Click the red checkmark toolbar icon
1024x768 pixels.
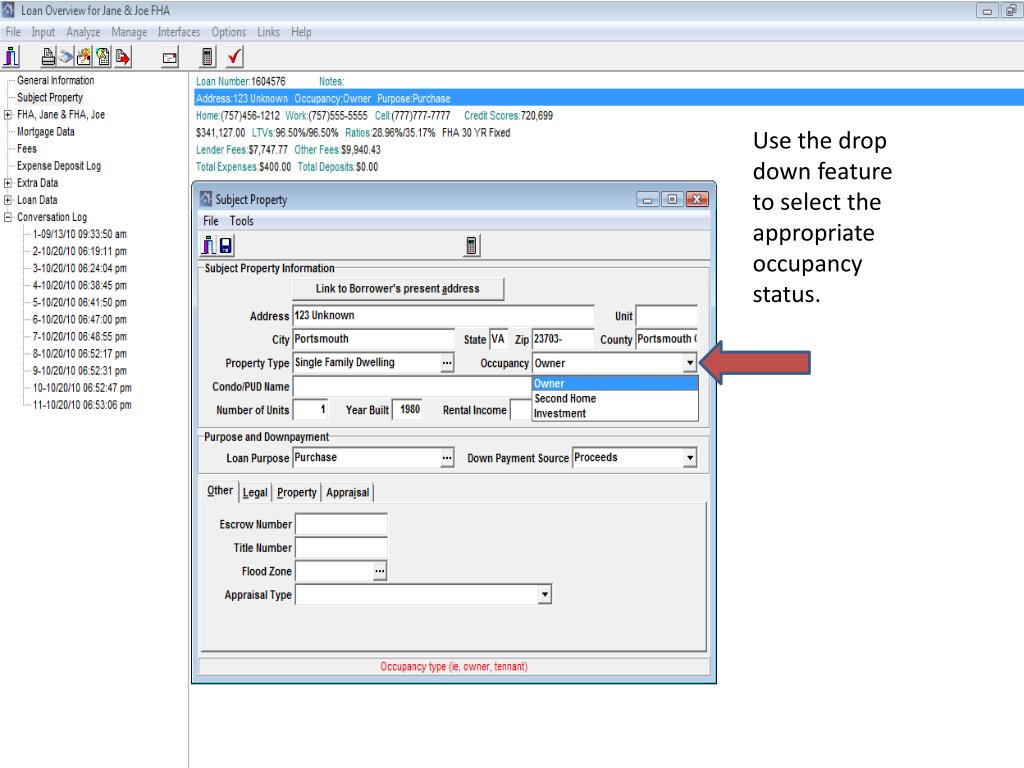point(235,57)
